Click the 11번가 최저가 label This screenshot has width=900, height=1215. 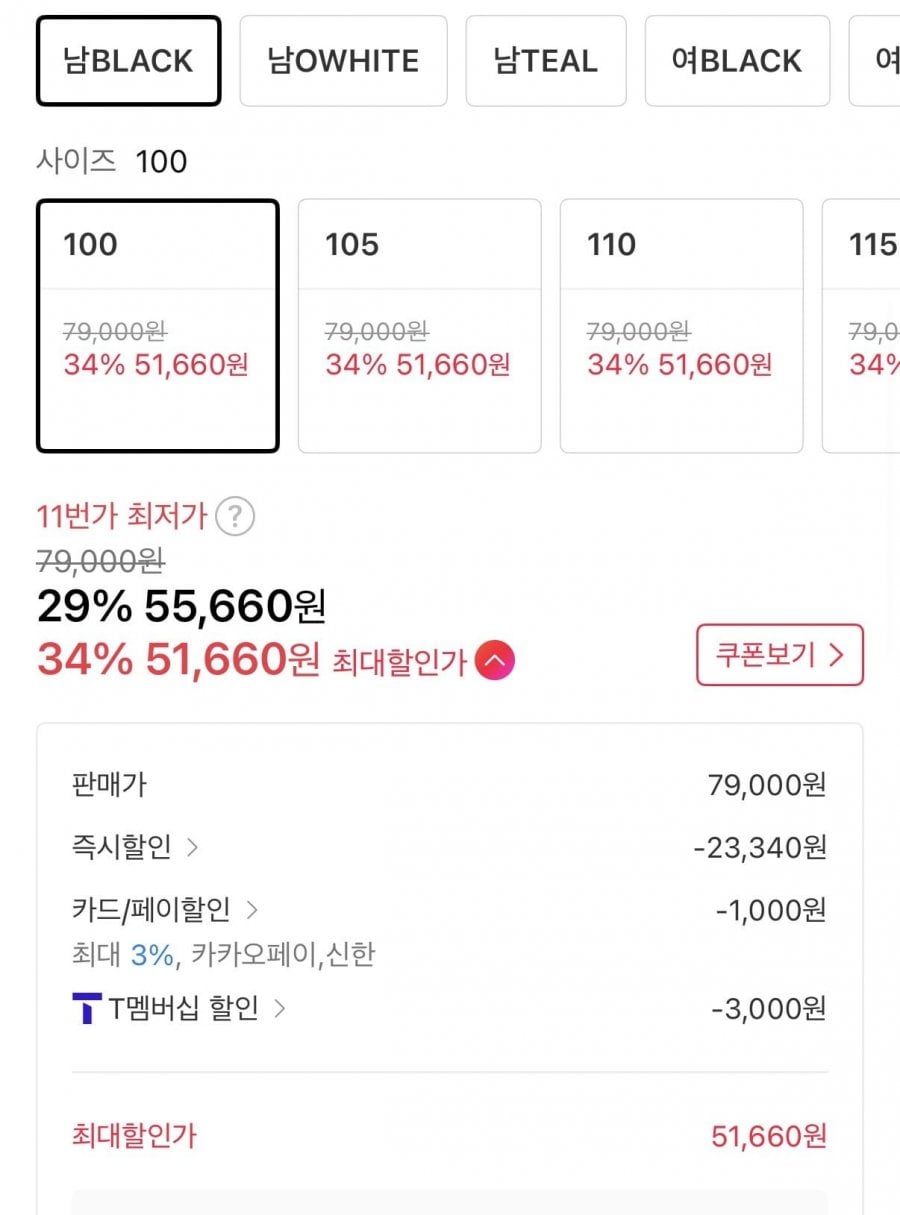point(121,517)
